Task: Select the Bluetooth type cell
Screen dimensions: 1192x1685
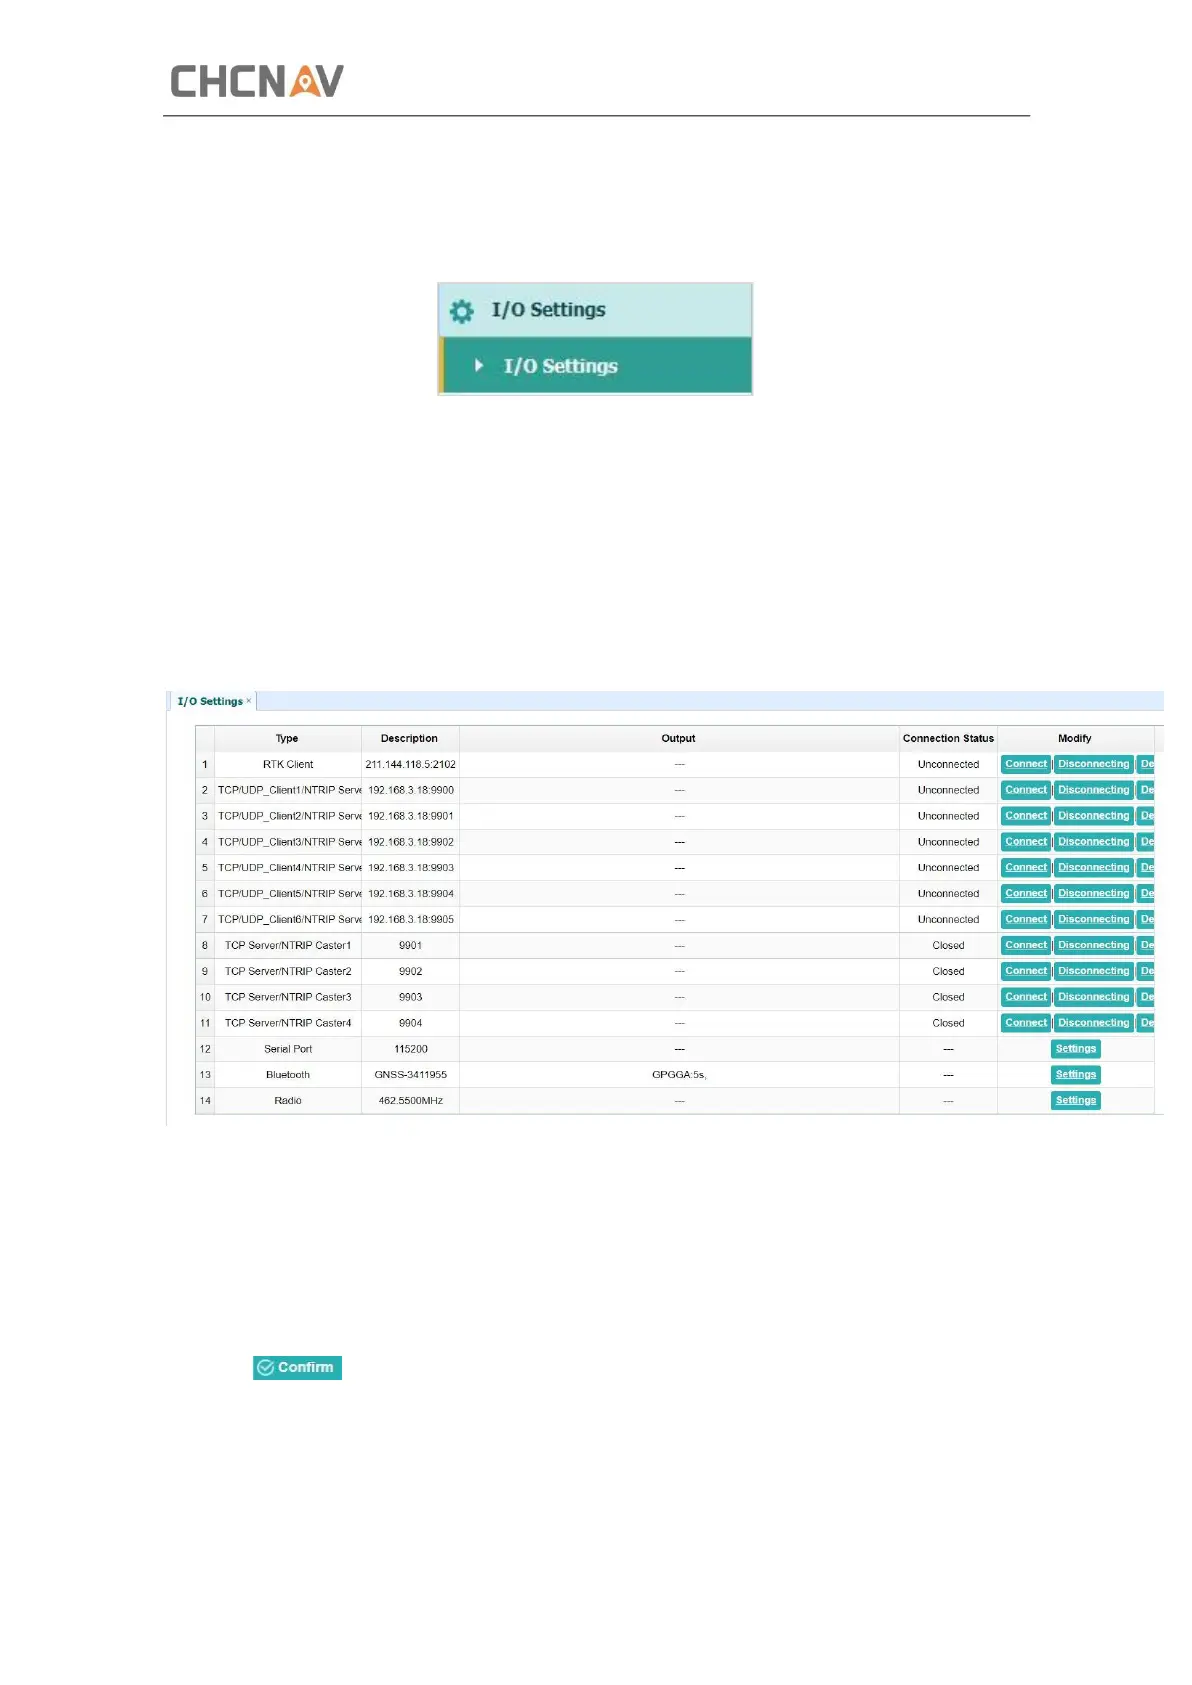Action: coord(288,1075)
